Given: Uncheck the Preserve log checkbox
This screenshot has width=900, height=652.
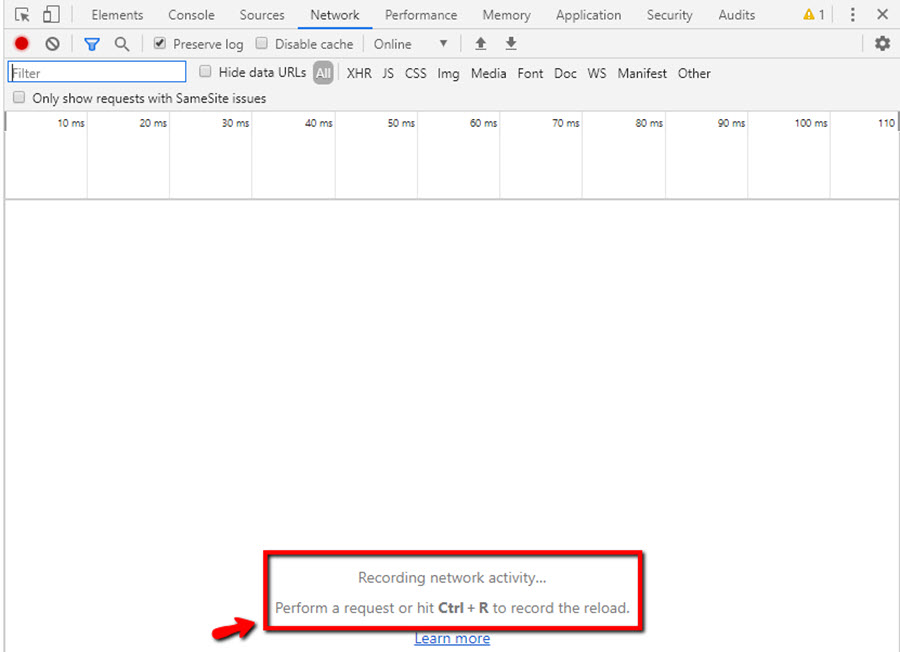Looking at the screenshot, I should (x=160, y=43).
